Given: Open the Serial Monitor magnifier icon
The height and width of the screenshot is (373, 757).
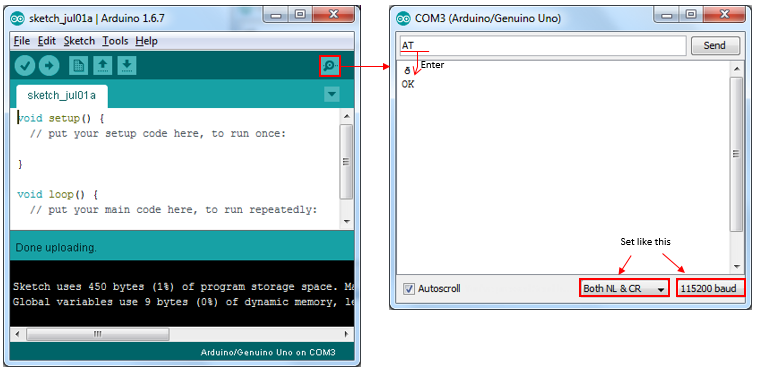Looking at the screenshot, I should (330, 66).
